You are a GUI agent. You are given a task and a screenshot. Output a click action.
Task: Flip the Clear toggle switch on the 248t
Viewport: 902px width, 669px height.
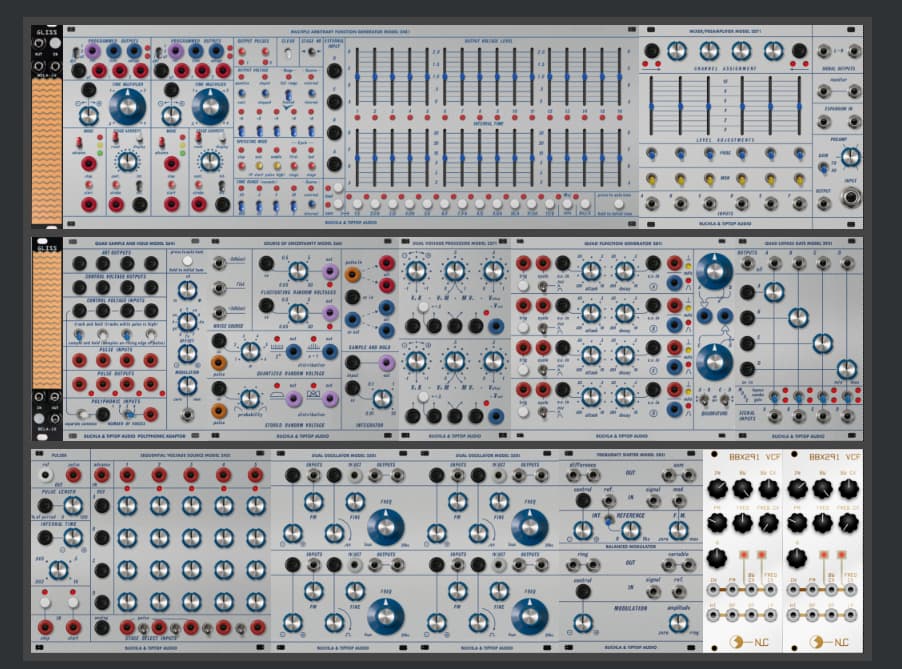288,53
